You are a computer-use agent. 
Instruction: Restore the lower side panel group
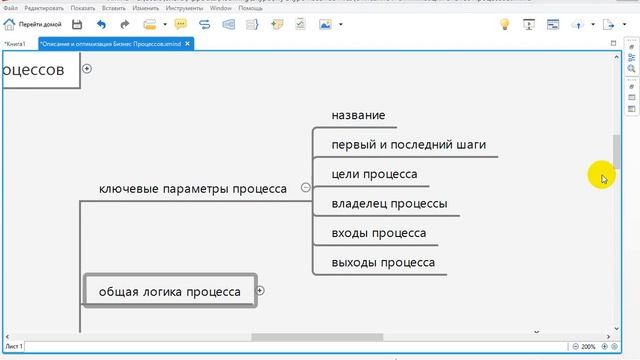point(631,87)
